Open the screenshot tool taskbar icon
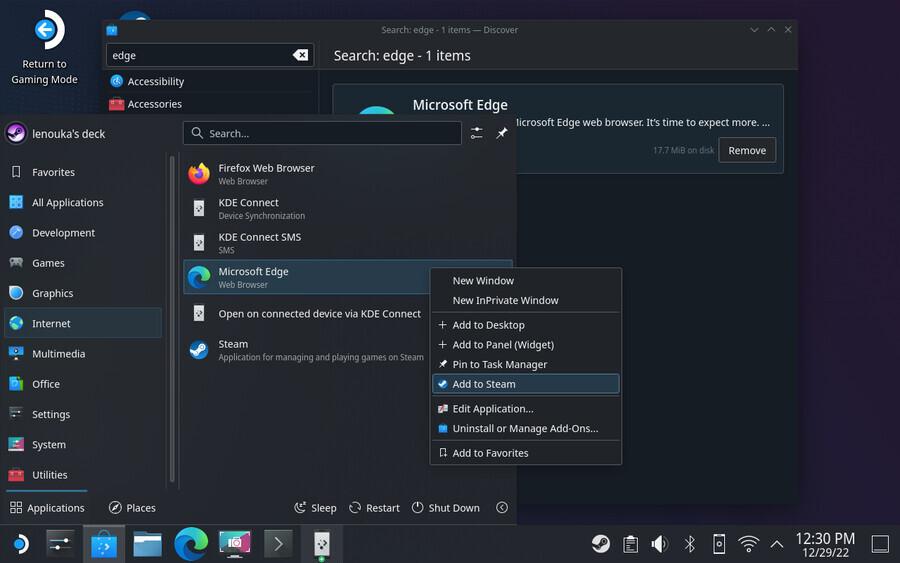Image resolution: width=900 pixels, height=563 pixels. click(235, 543)
